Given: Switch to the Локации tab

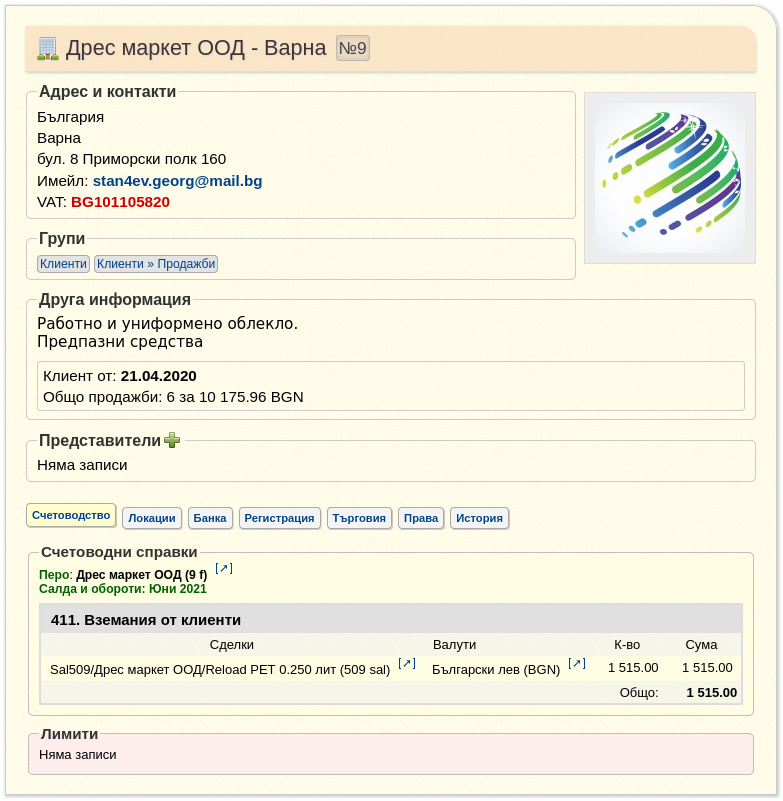Looking at the screenshot, I should click(152, 518).
